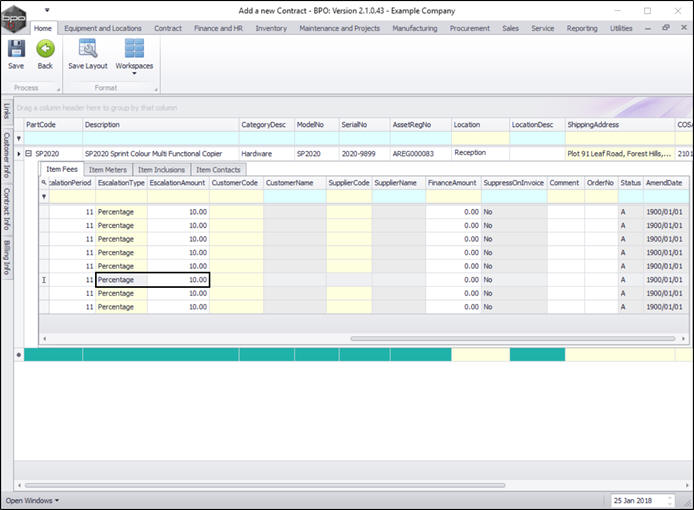This screenshot has height=510, width=694.
Task: Open the Customer Info side panel
Action: click(7, 155)
